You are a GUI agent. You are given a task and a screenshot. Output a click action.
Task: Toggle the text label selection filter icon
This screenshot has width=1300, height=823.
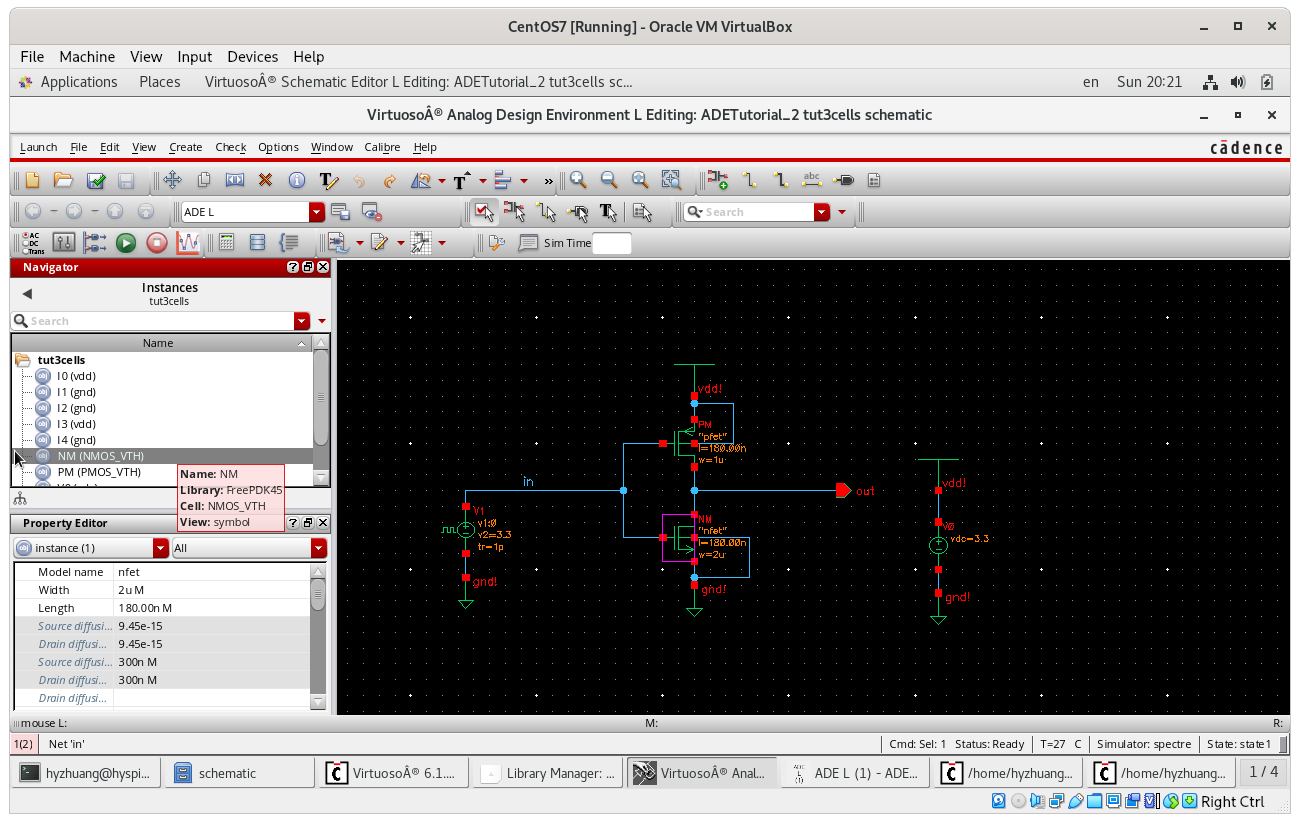[608, 212]
